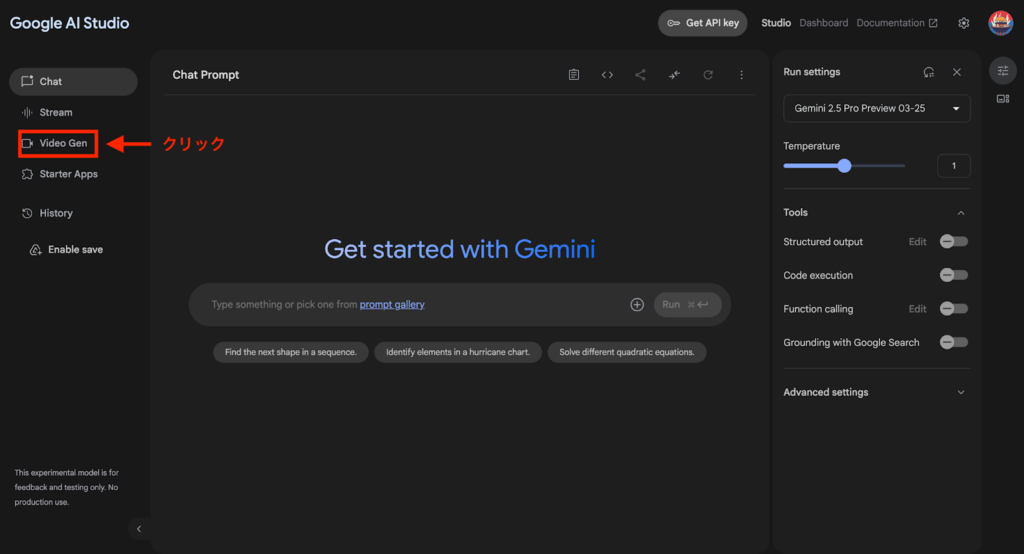Click the reset run settings icon
1024x554 pixels.
point(929,72)
